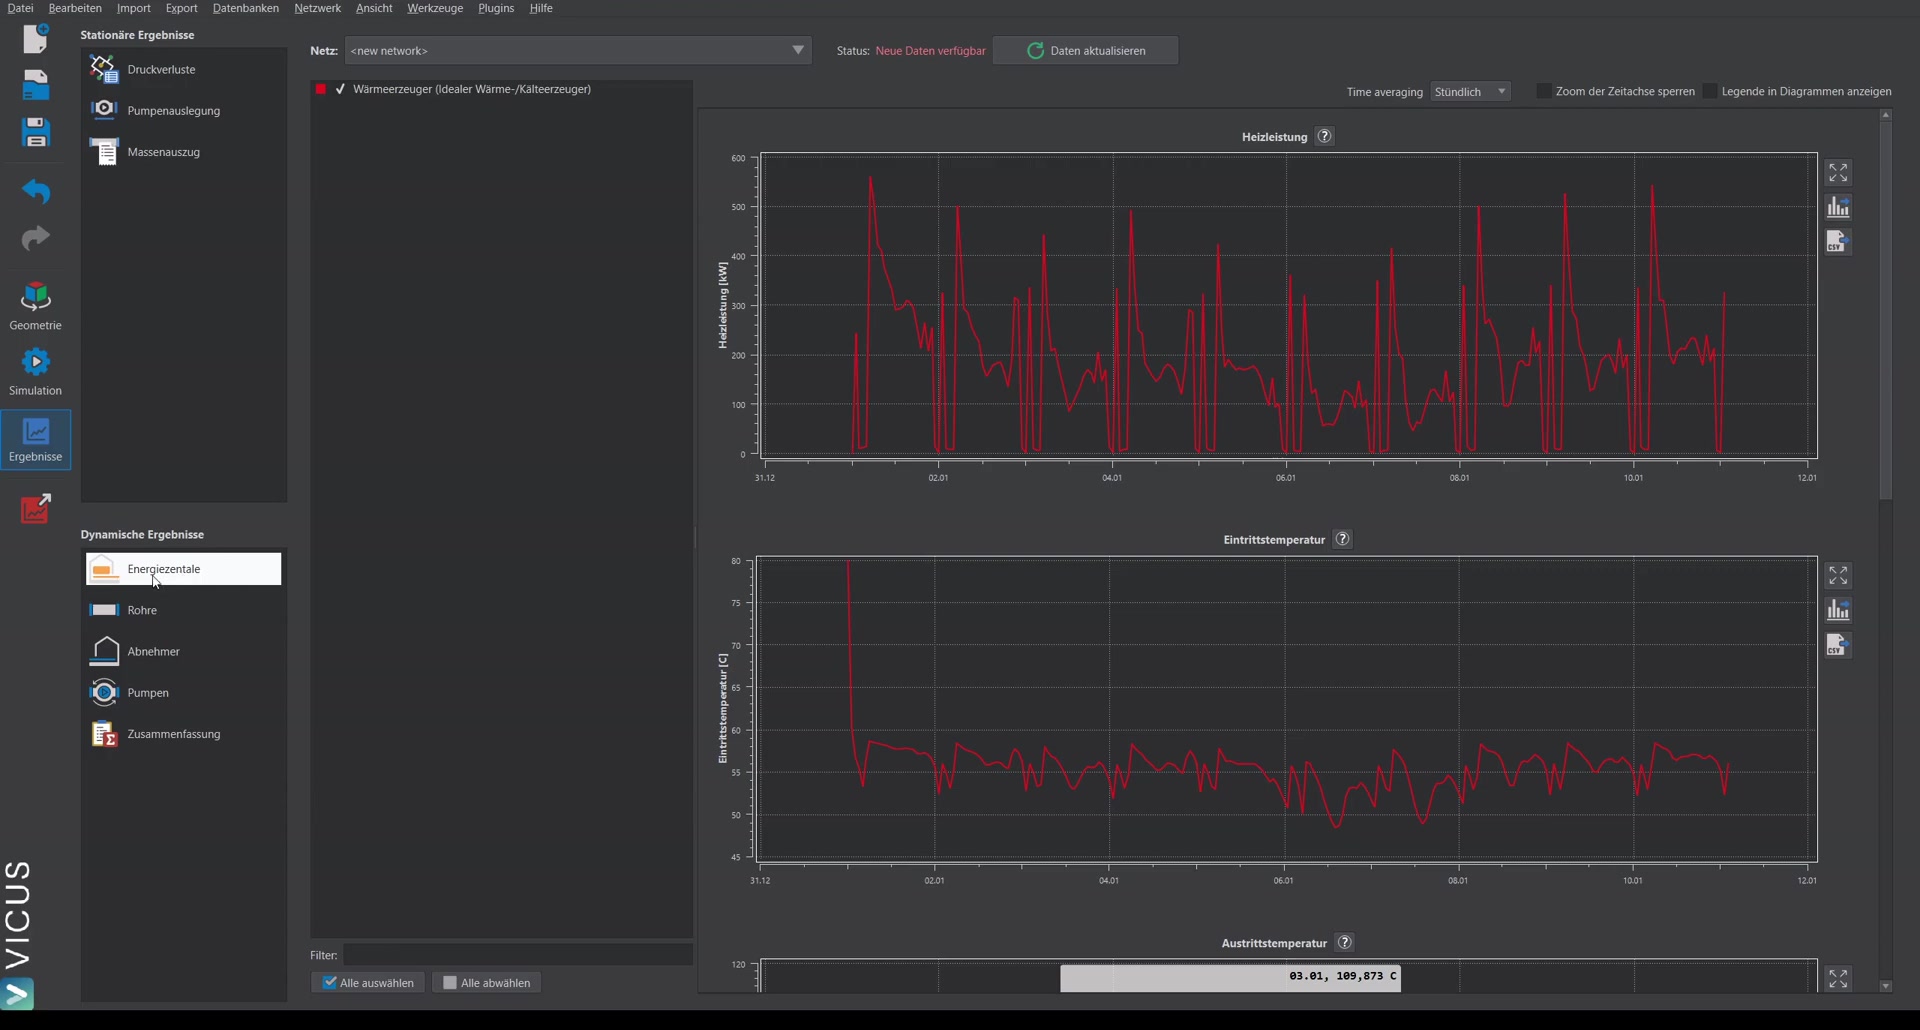Screen dimensions: 1920x1030
Task: Click the charts vertical scrollbar thumb
Action: pos(1885,310)
